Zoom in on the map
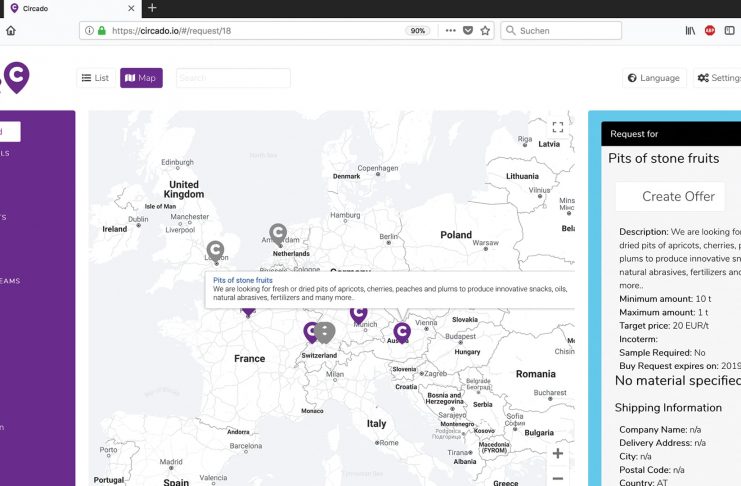741x486 pixels. pyautogui.click(x=557, y=453)
